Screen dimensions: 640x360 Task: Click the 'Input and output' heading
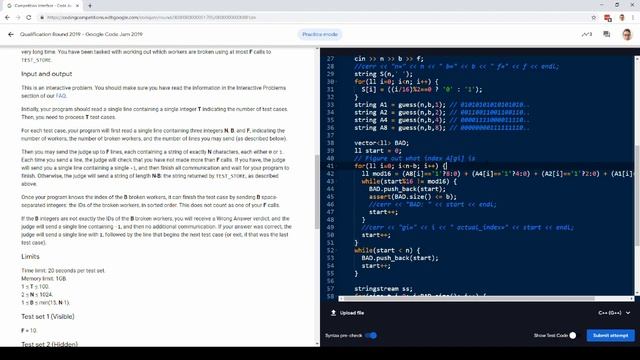pyautogui.click(x=47, y=74)
